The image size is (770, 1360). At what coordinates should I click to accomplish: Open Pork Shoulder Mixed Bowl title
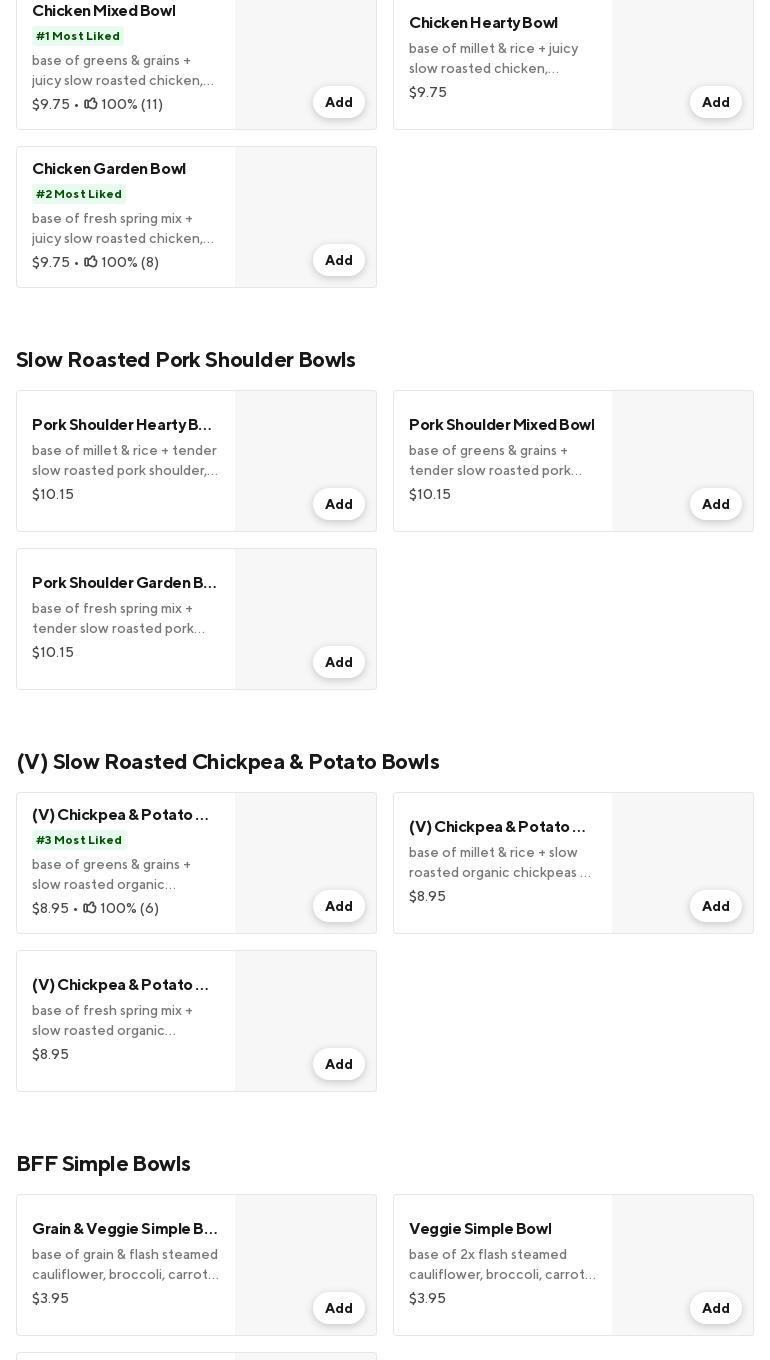pyautogui.click(x=501, y=425)
